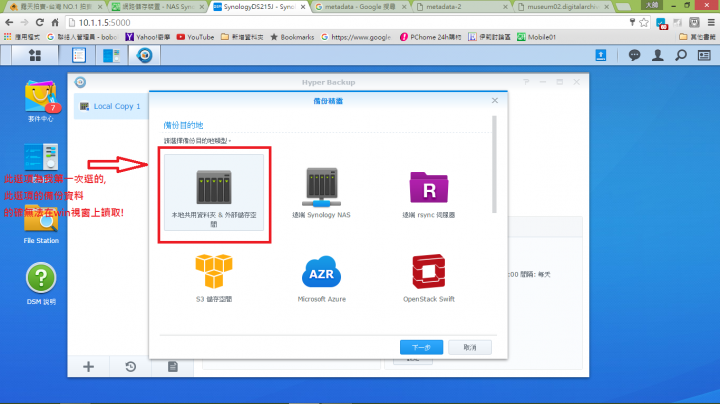The height and width of the screenshot is (404, 720).
Task: Open the new folder bookmark folder
Action: pyautogui.click(x=242, y=37)
